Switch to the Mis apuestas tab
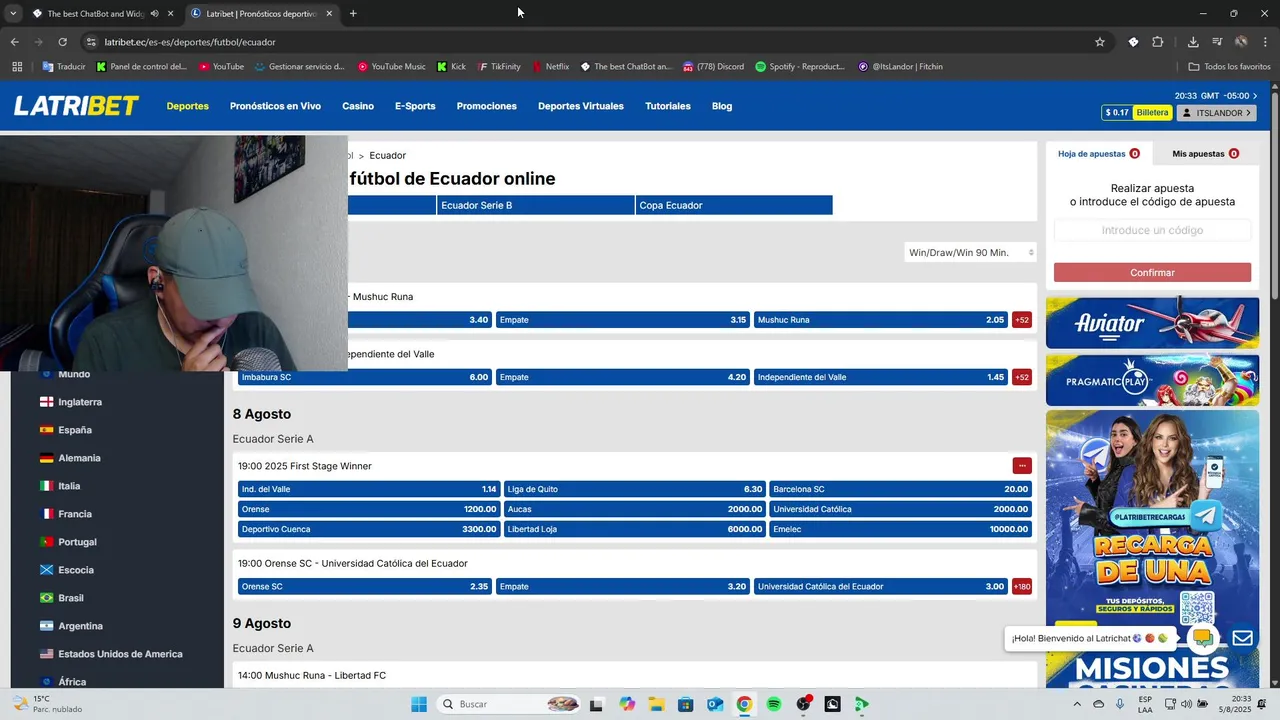The height and width of the screenshot is (720, 1280). click(1205, 154)
